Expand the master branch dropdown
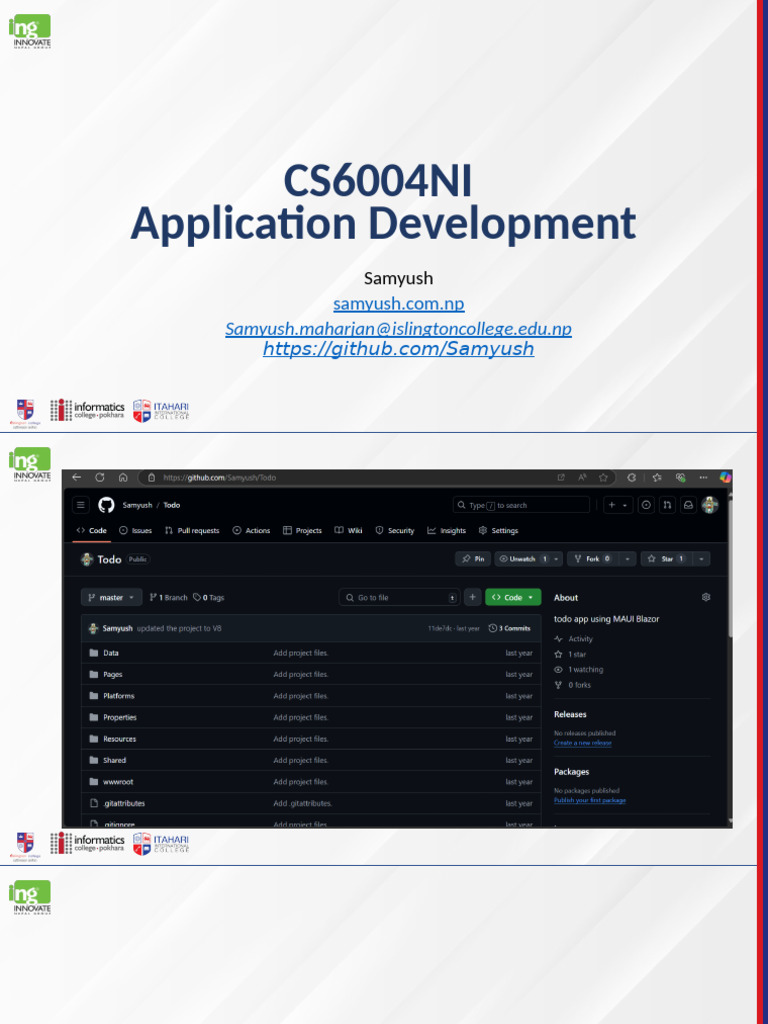Image resolution: width=768 pixels, height=1024 pixels. tap(111, 597)
